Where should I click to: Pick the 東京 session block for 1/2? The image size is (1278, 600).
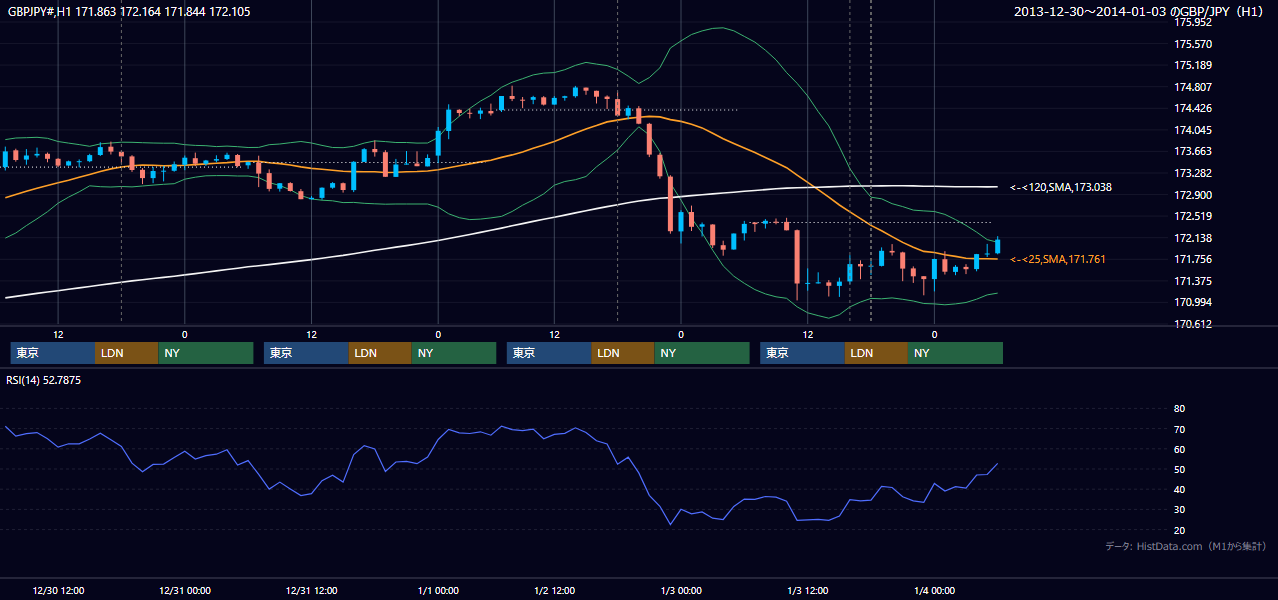549,353
